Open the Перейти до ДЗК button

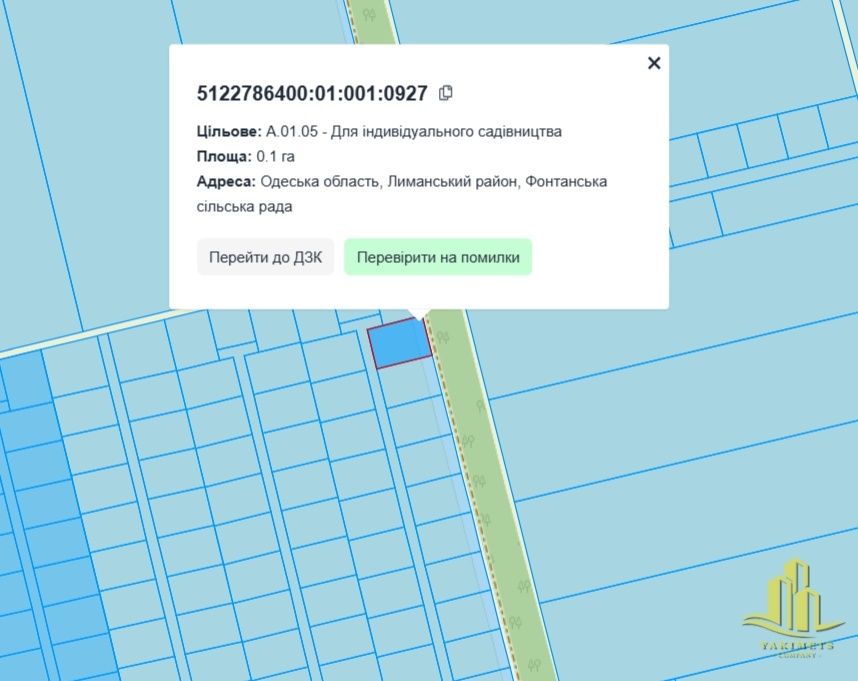coord(265,257)
